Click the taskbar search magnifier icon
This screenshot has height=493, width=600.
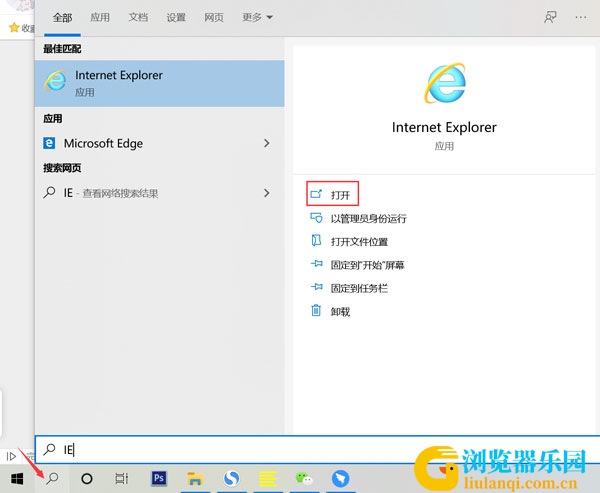(x=52, y=478)
